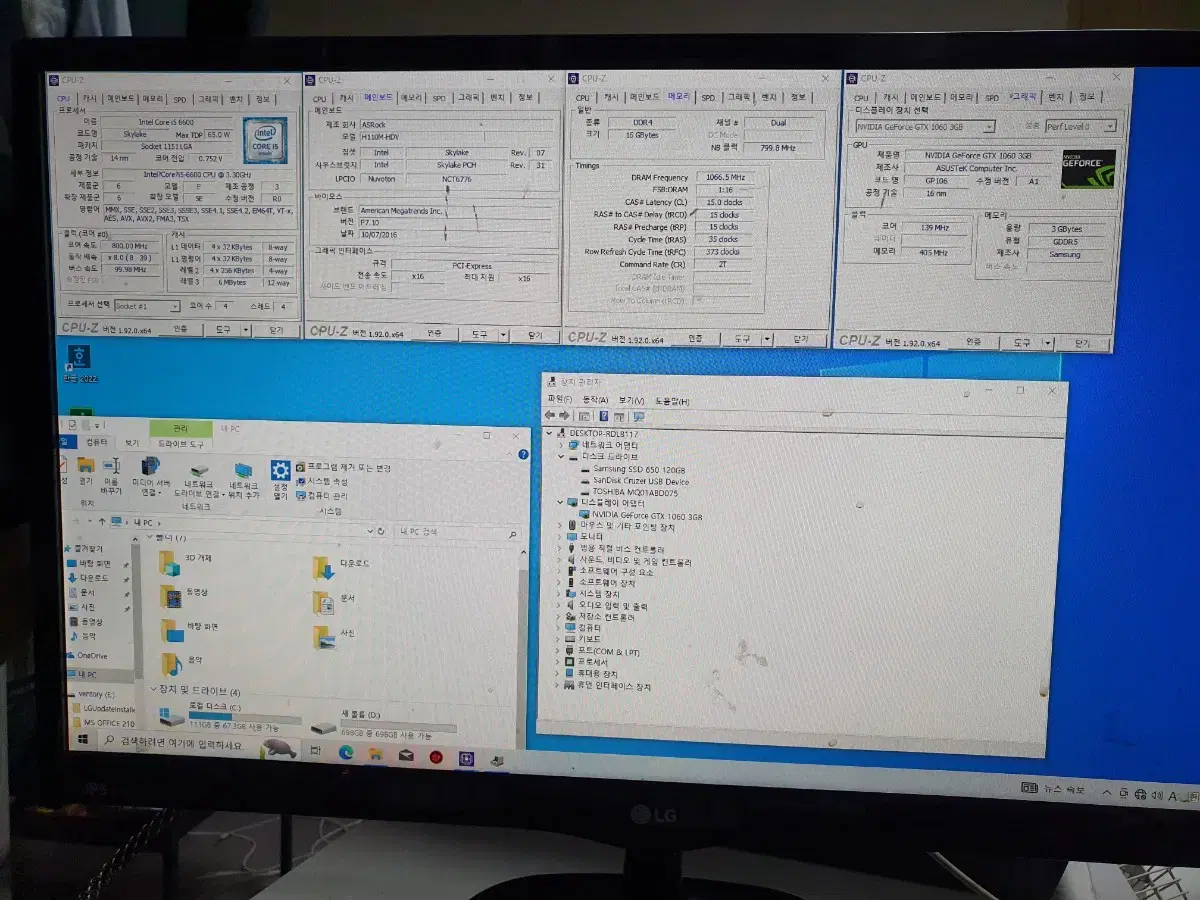Expand 네트워크 어댑터 in Device Manager
This screenshot has height=900, width=1200.
point(561,444)
